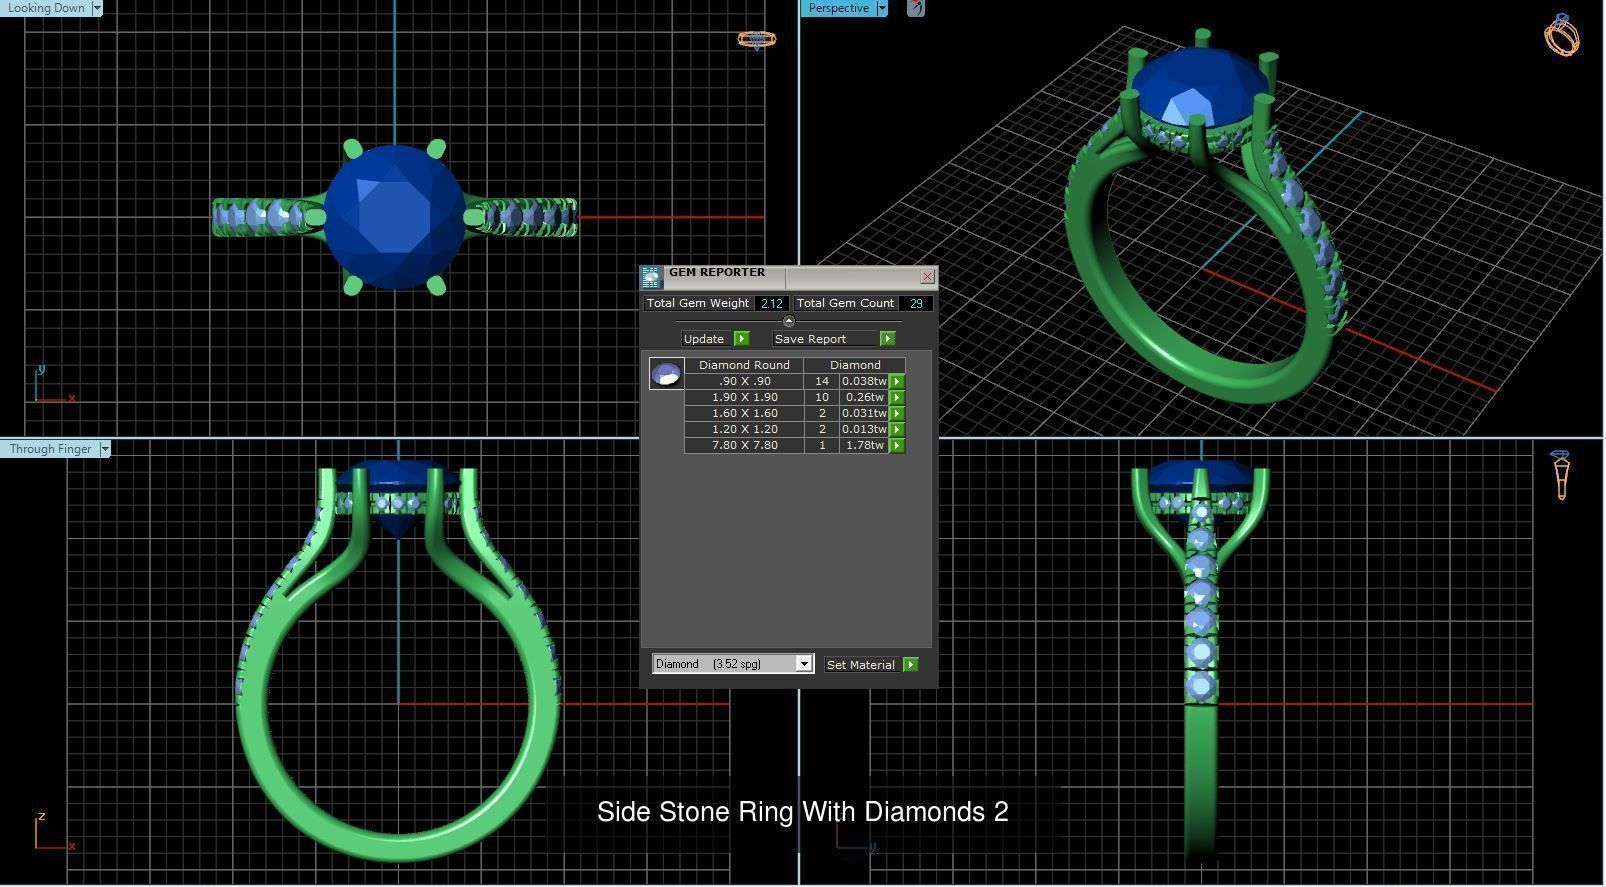Click green arrow on 1.90 X 1.90 row
Image resolution: width=1606 pixels, height=887 pixels.
click(x=897, y=397)
